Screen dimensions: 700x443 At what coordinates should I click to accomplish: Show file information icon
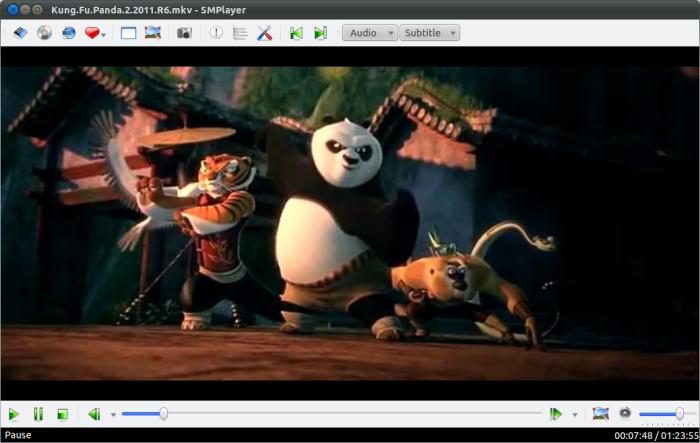216,33
